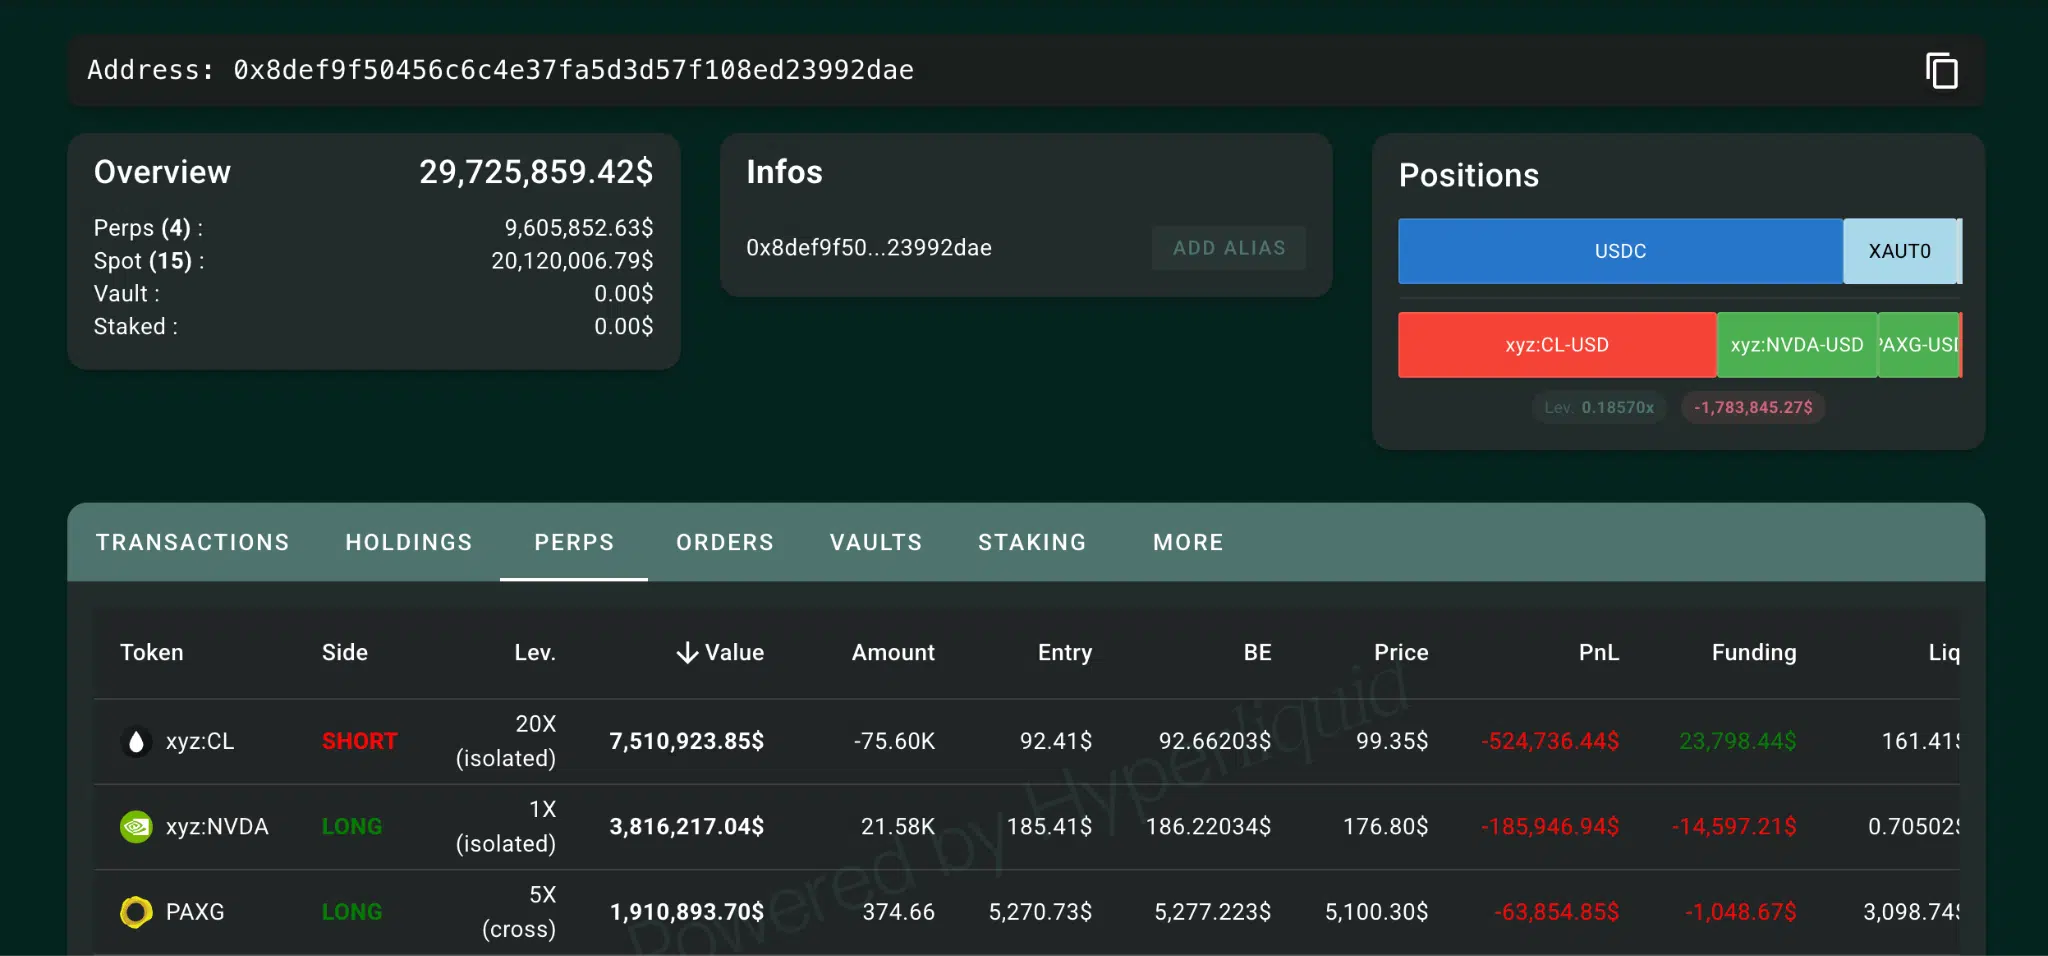The height and width of the screenshot is (956, 2048).
Task: Click the xyz:CL oil drop token icon
Action: coord(137,742)
